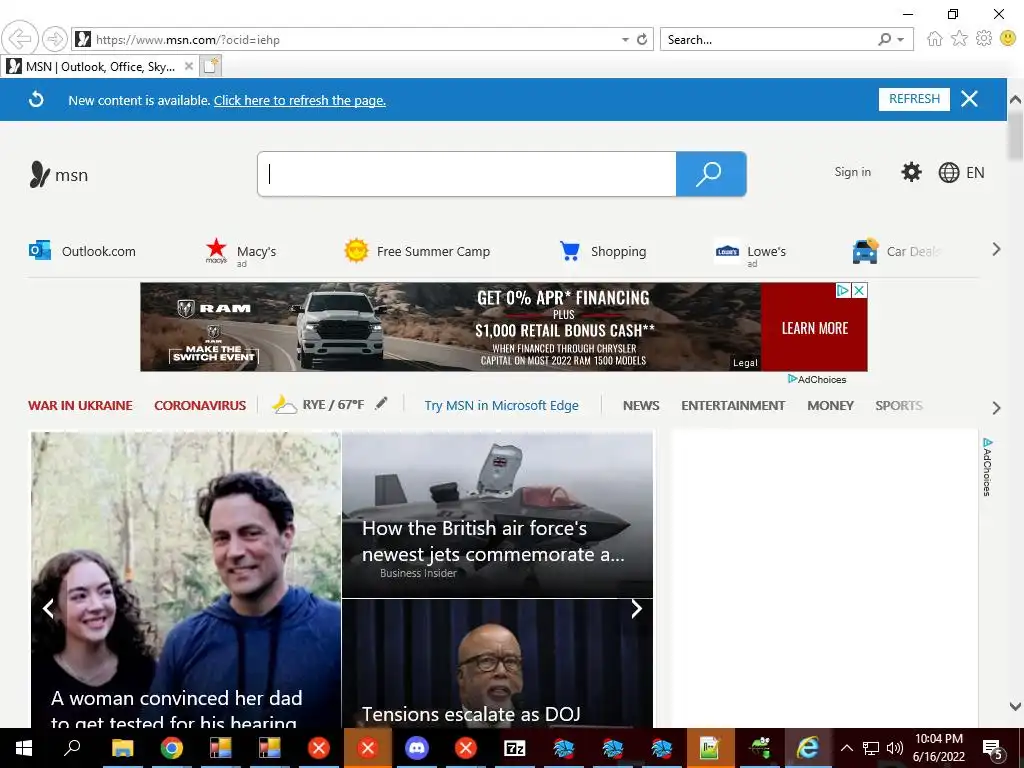Open File Explorer from the taskbar
The image size is (1024, 768).
click(122, 748)
